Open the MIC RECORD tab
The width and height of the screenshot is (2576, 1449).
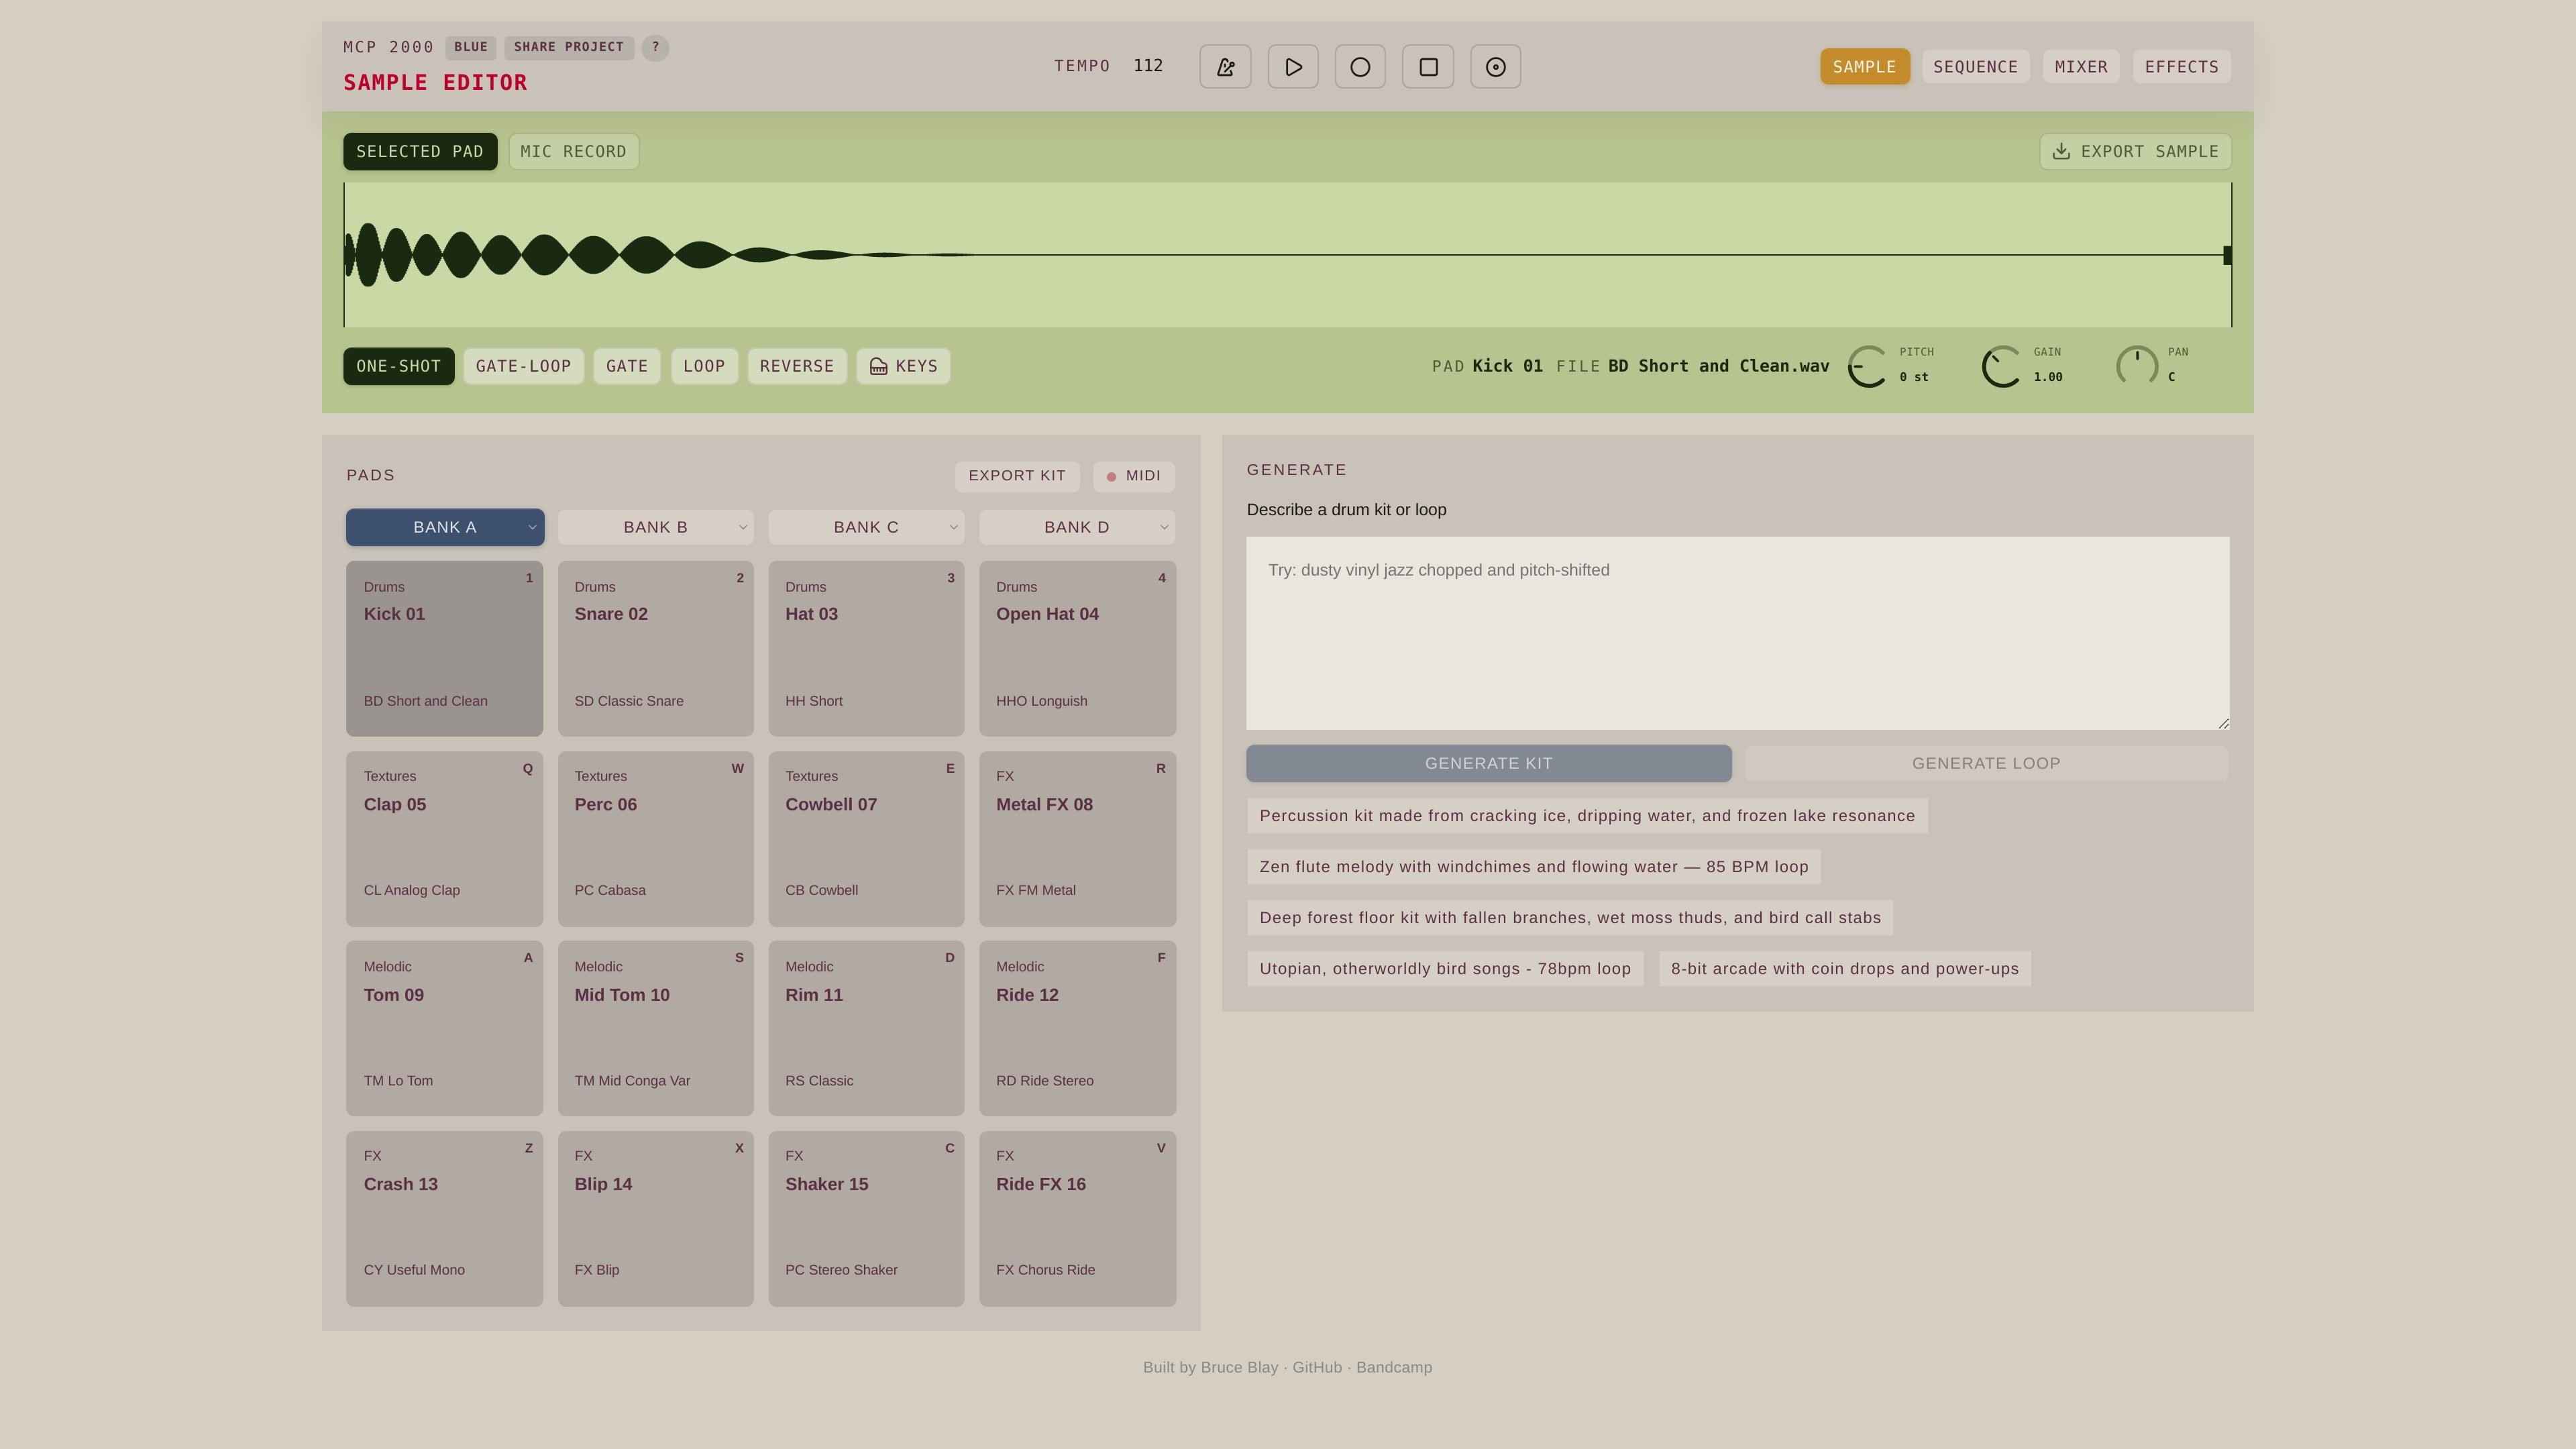[573, 152]
